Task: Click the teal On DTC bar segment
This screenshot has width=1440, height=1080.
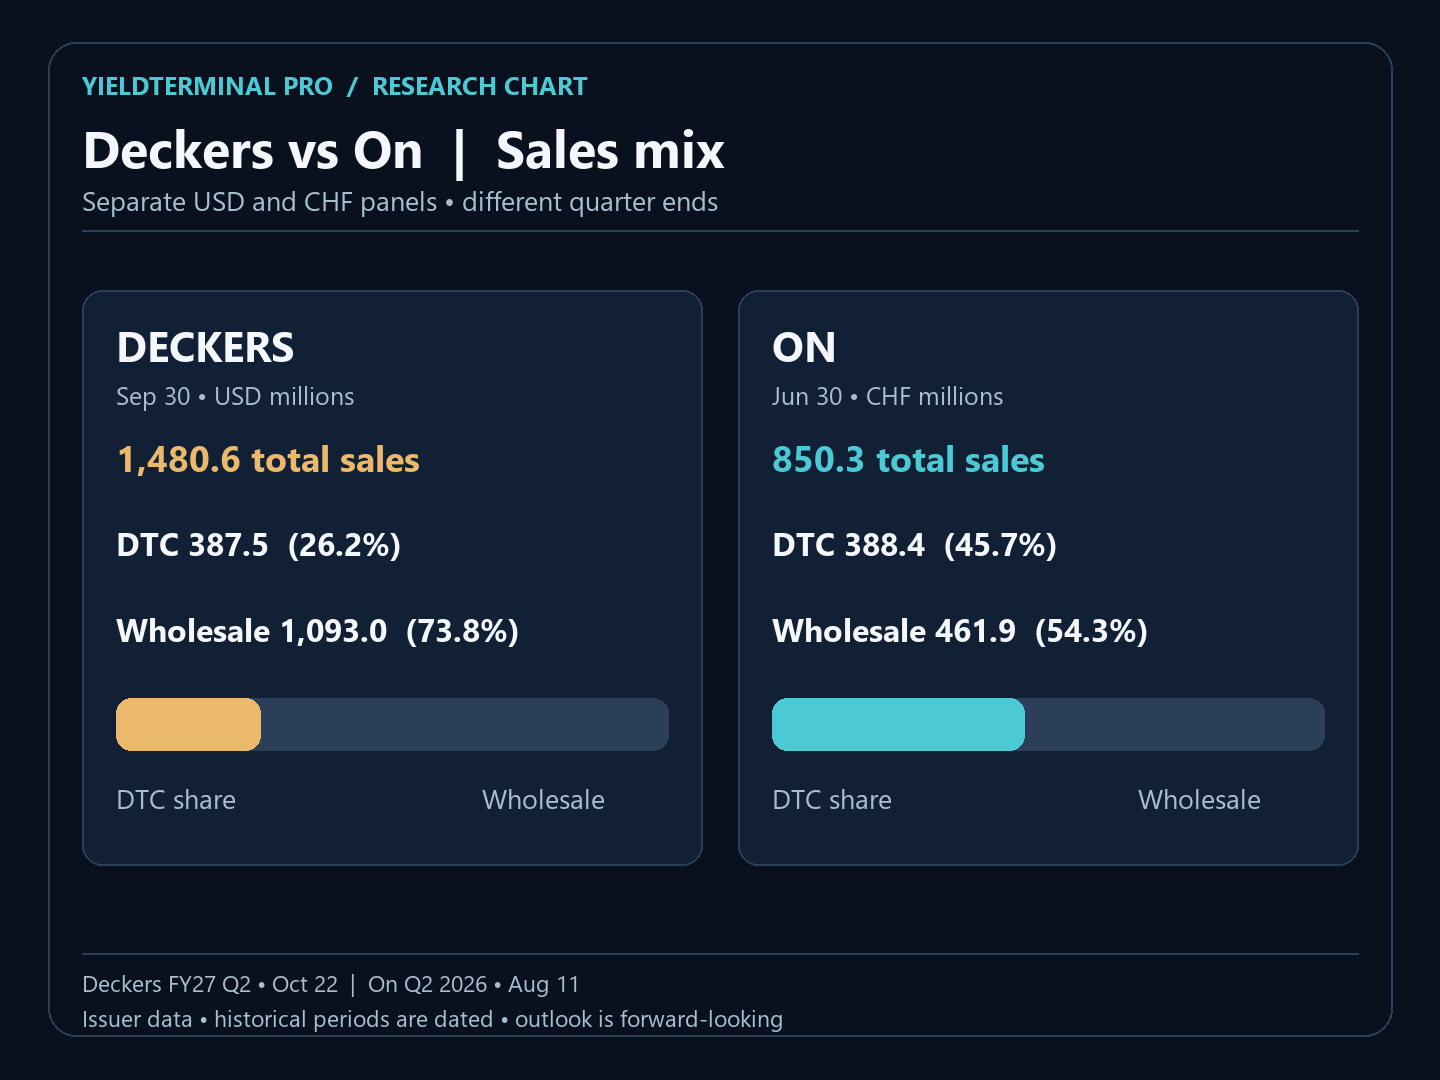Action: click(x=898, y=724)
